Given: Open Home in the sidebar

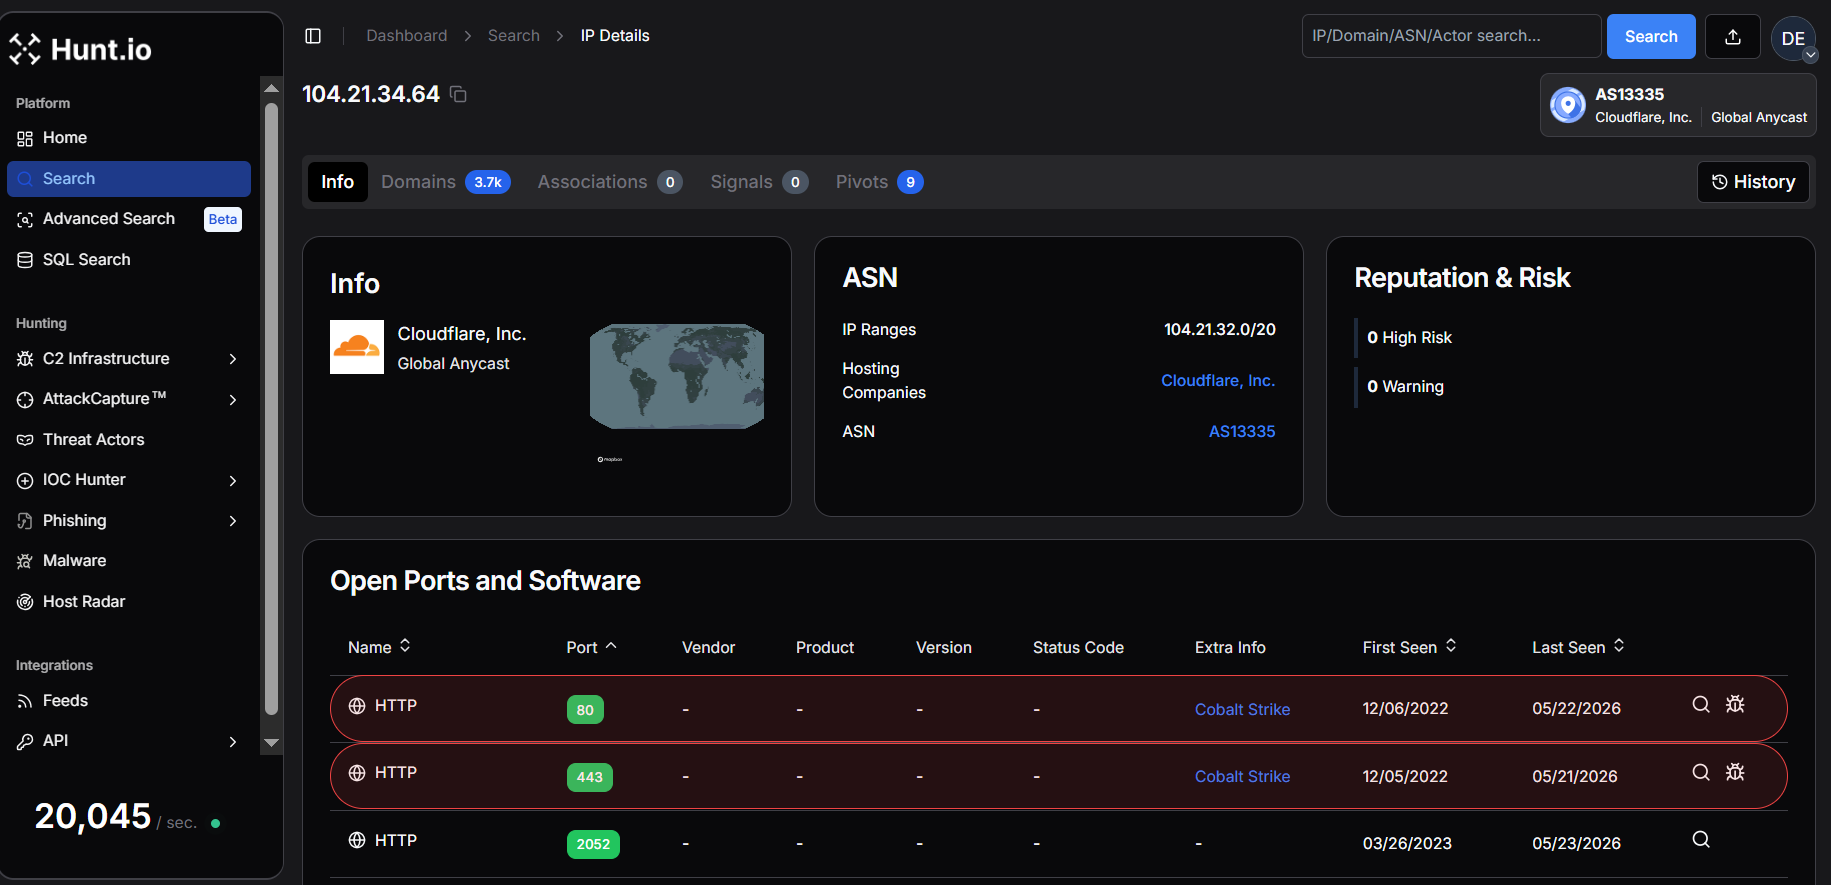Looking at the screenshot, I should coord(129,138).
